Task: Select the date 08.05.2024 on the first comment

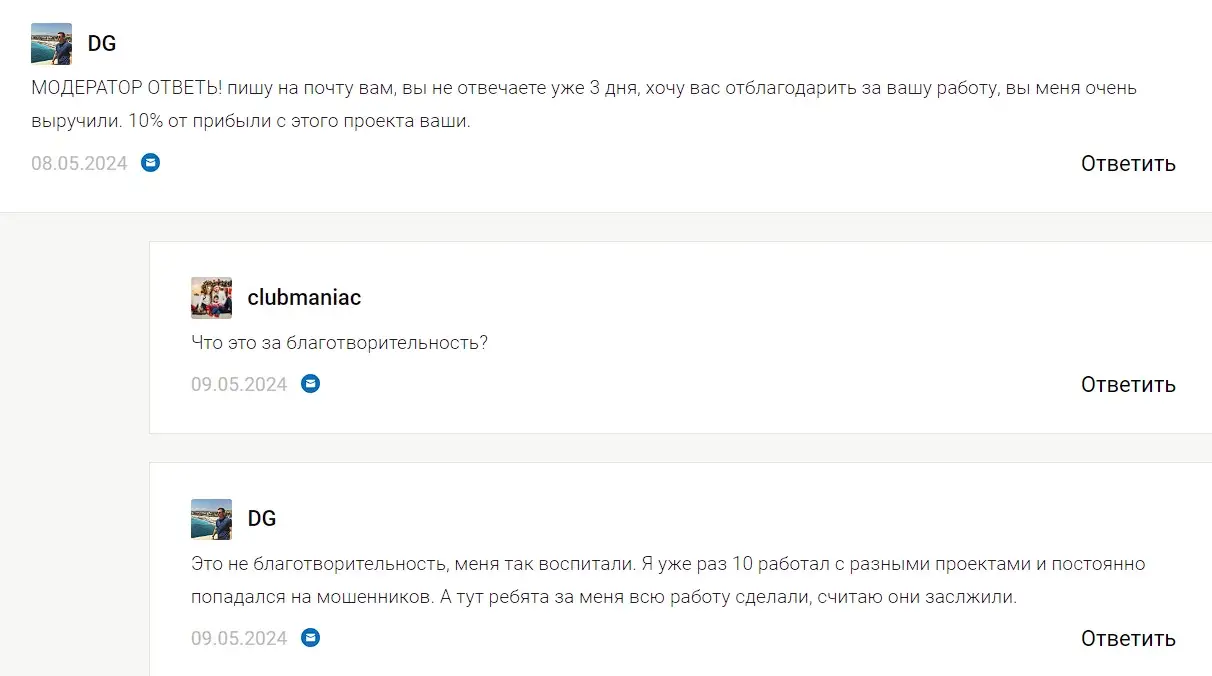Action: click(79, 162)
